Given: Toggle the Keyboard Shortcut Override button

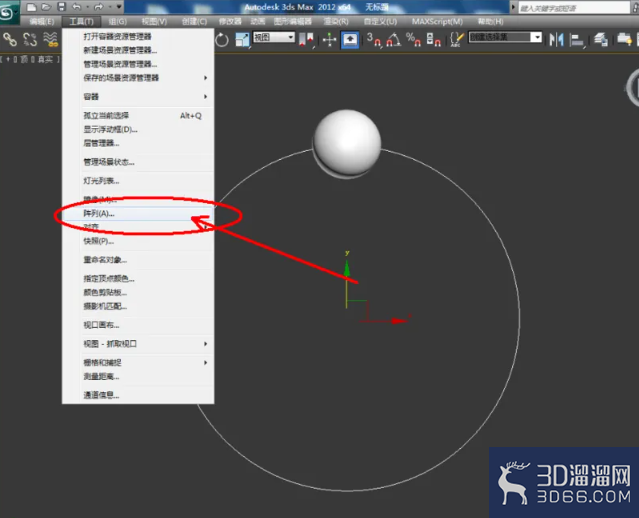Looking at the screenshot, I should point(350,40).
